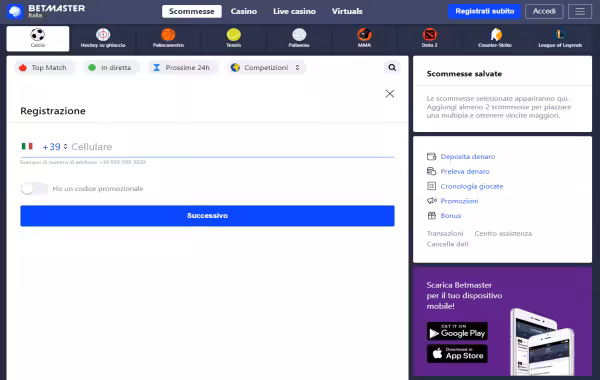Click the Cronologia giocate list icon
600x380 pixels.
tap(432, 186)
